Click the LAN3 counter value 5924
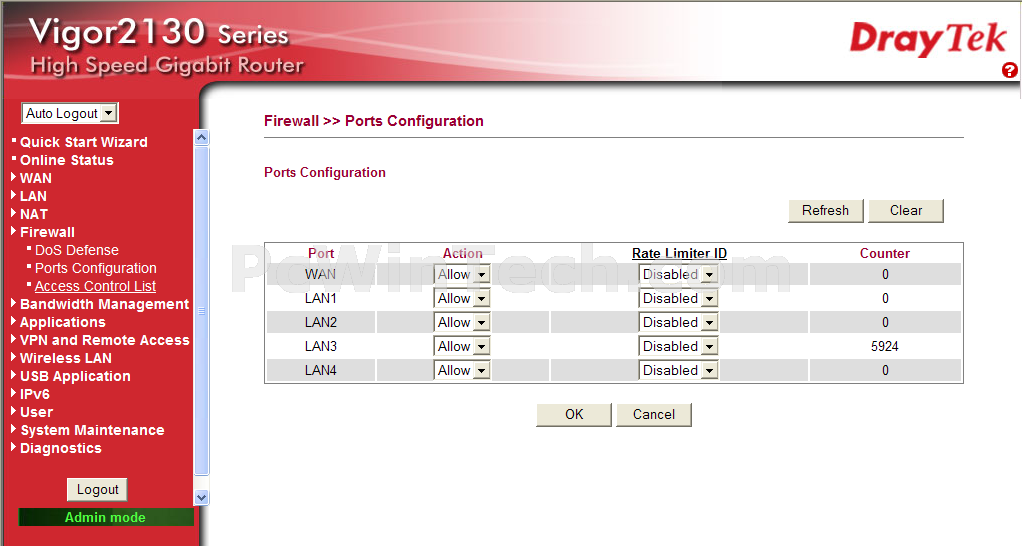This screenshot has height=546, width=1022. pos(884,347)
